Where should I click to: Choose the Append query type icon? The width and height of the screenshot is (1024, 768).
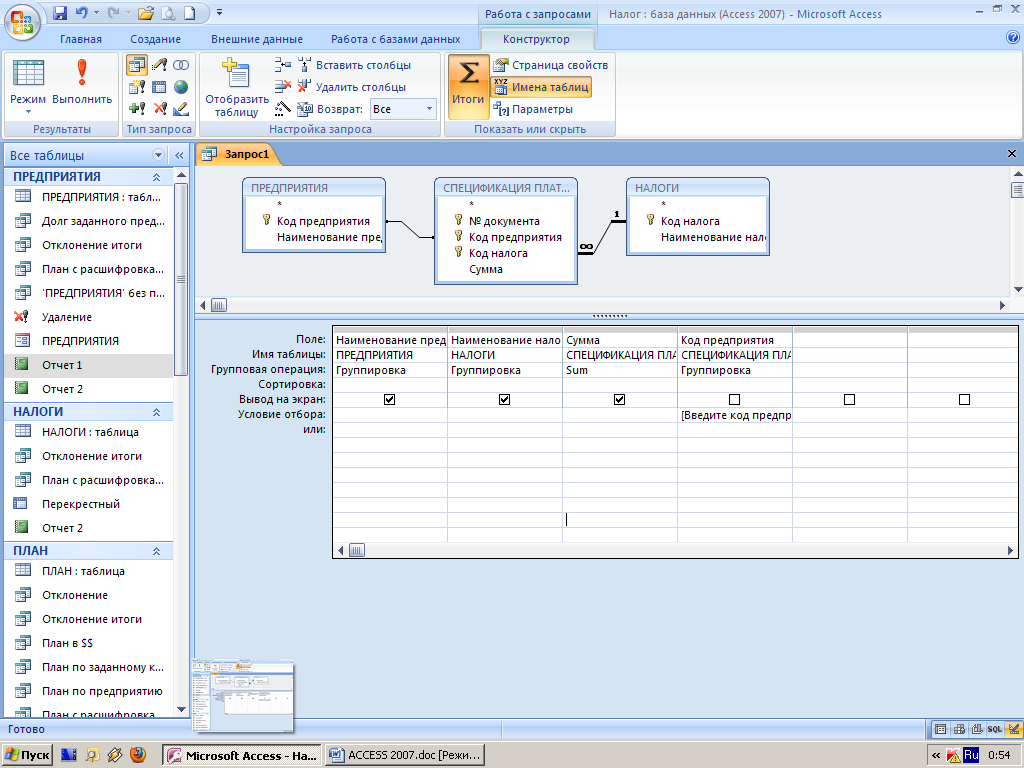coord(137,108)
